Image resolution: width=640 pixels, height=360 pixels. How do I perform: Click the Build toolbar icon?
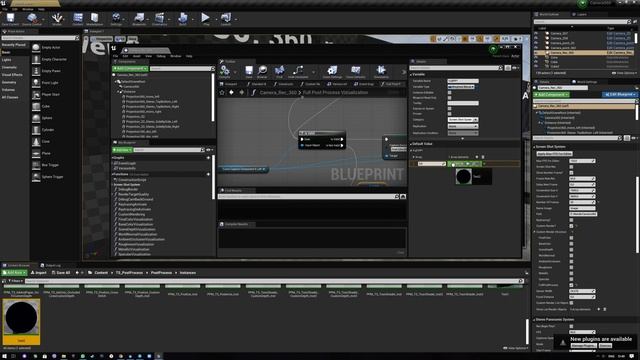(x=182, y=18)
